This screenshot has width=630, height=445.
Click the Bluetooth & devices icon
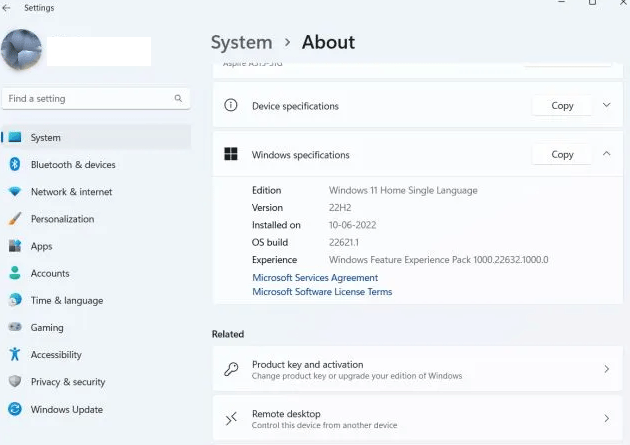pyautogui.click(x=15, y=165)
